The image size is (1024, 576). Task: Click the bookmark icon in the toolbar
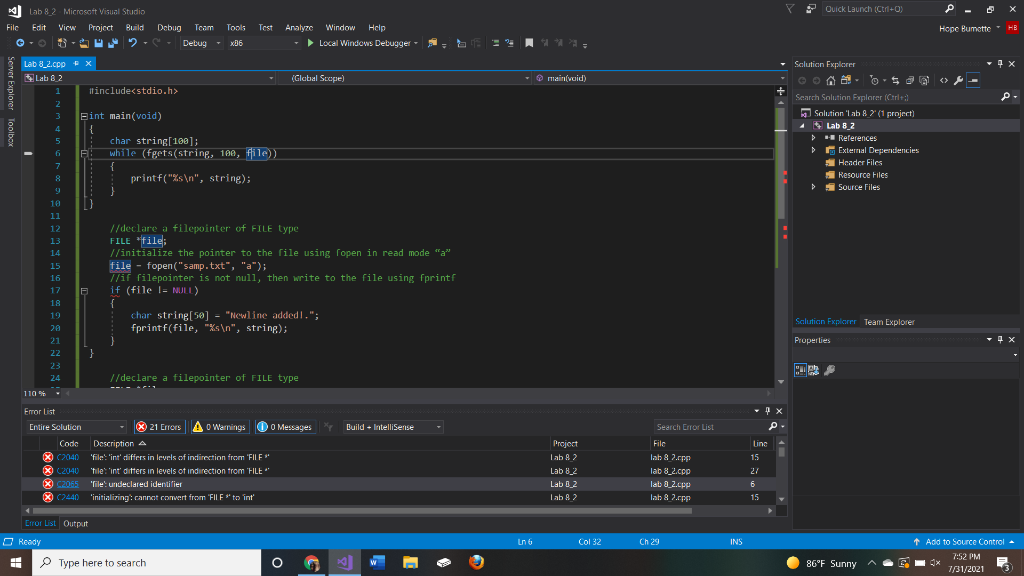tap(529, 43)
